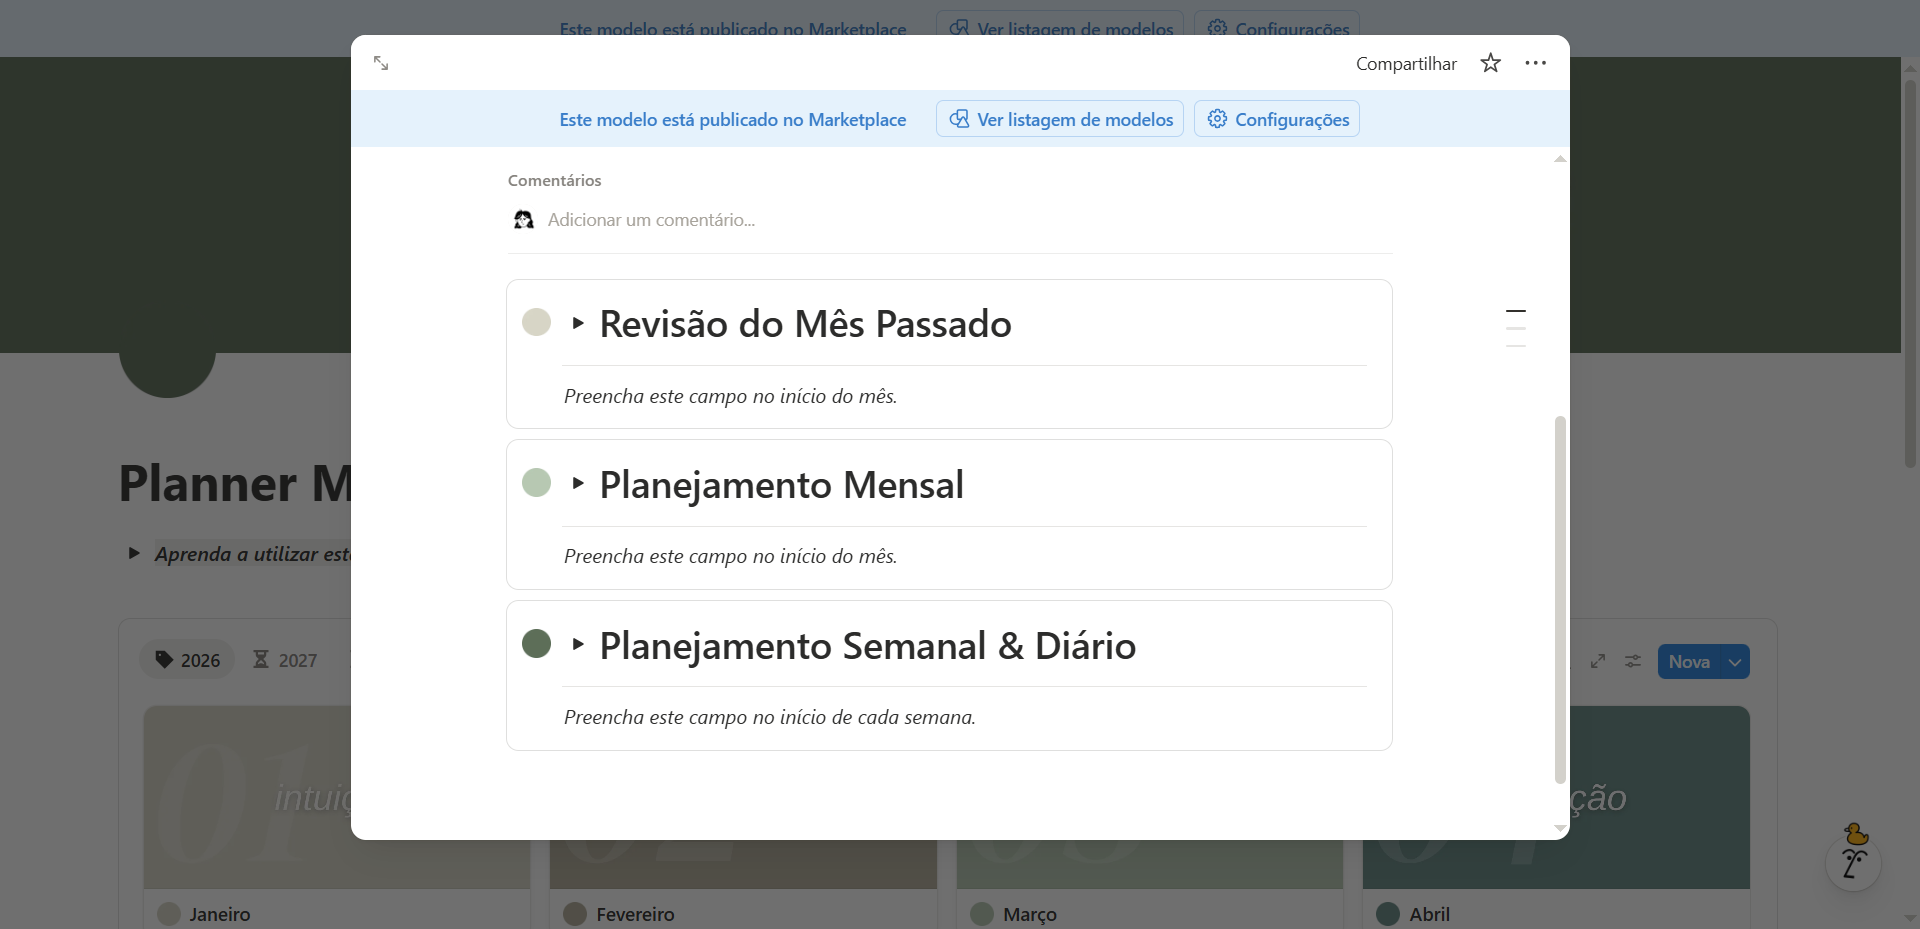This screenshot has width=1920, height=929.
Task: Click the Planner page title in background
Action: (x=235, y=484)
